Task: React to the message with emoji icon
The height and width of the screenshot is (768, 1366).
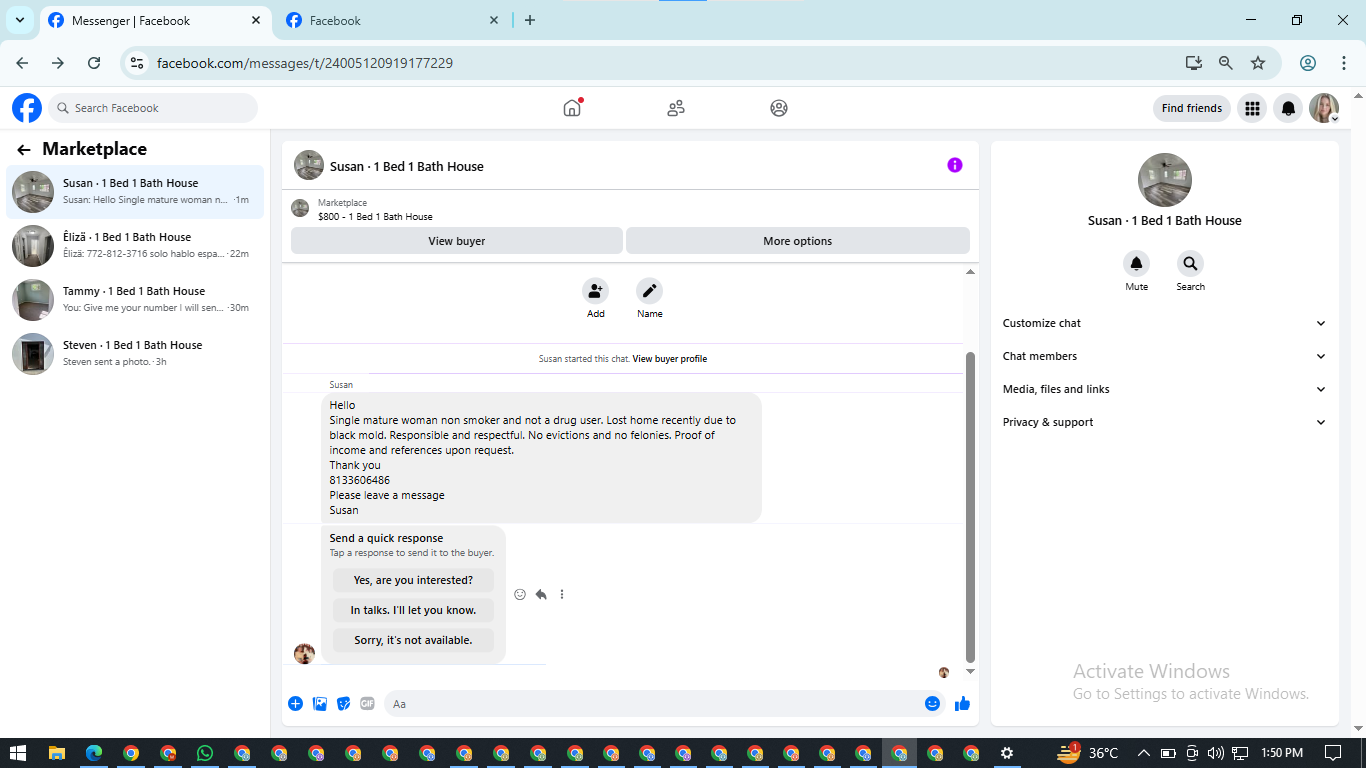Action: (x=520, y=594)
